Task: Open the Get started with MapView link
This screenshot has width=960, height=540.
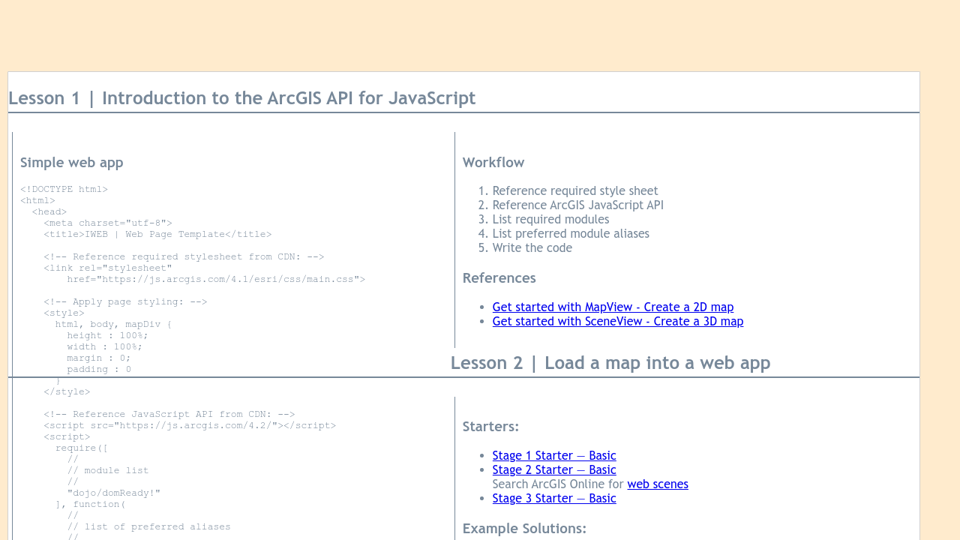Action: [x=612, y=307]
